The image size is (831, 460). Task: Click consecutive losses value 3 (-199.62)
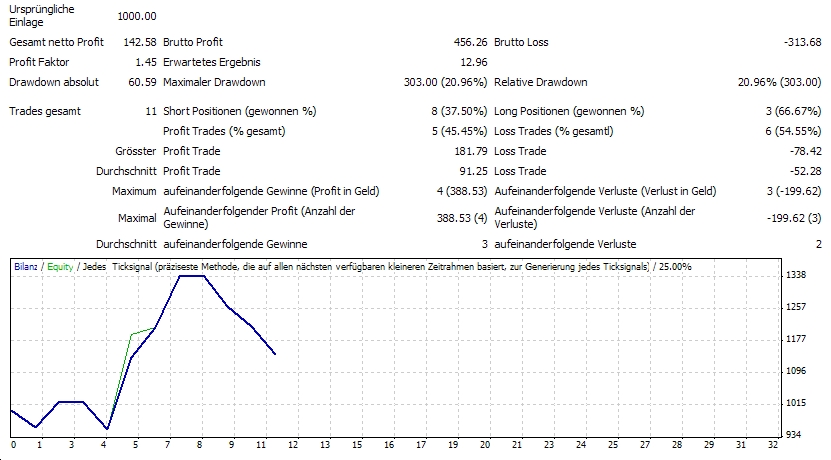click(793, 191)
